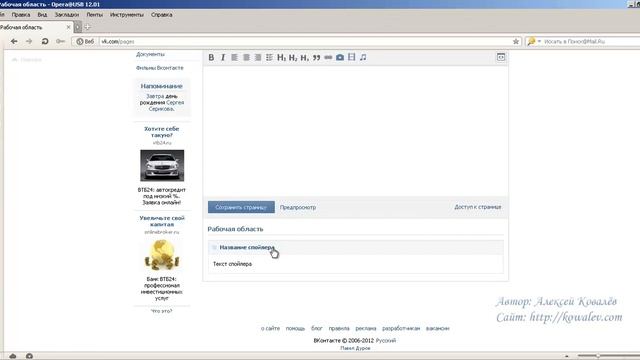
Task: Open the Ленты menu
Action: click(94, 15)
